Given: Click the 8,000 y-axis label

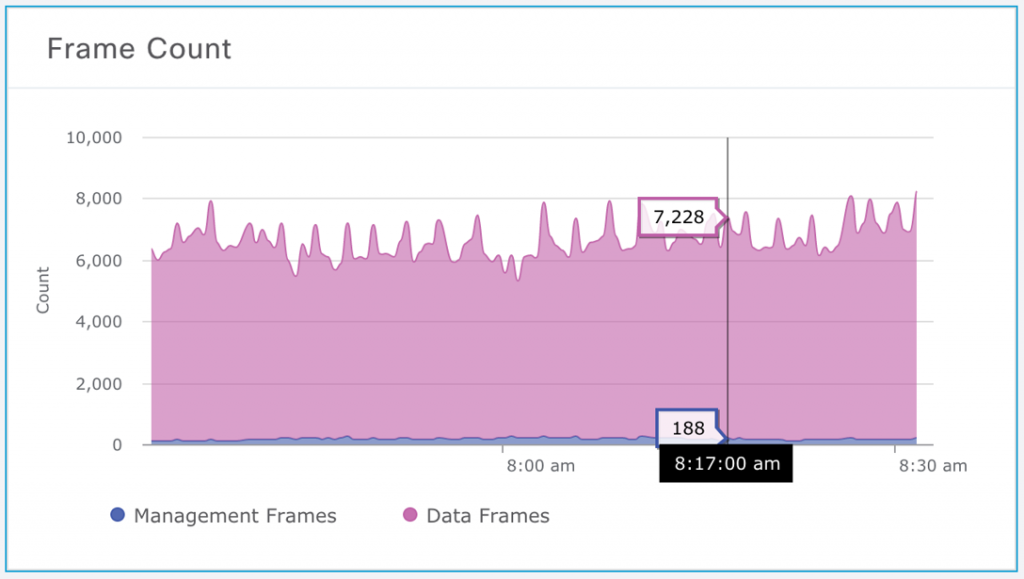Looking at the screenshot, I should [x=100, y=199].
